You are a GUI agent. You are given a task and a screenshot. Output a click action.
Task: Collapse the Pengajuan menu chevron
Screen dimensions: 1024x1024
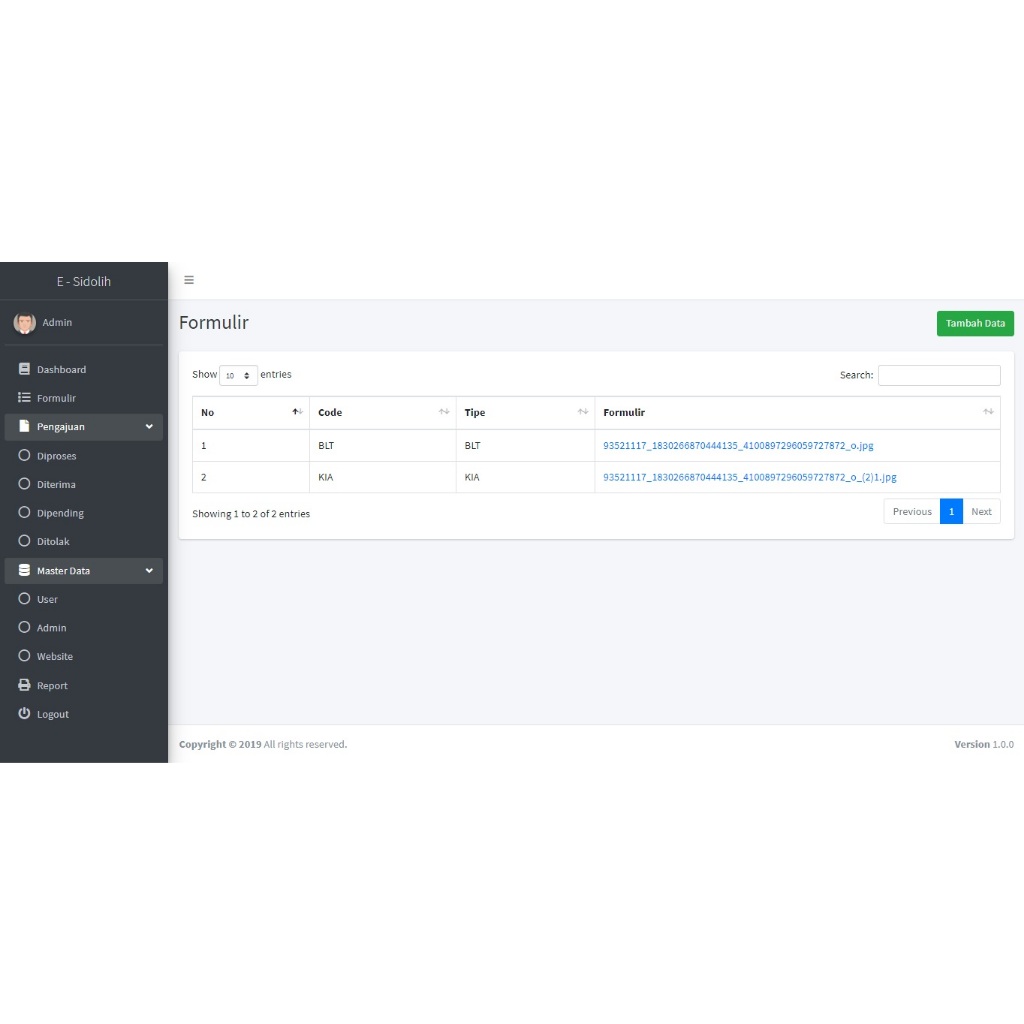(x=149, y=426)
